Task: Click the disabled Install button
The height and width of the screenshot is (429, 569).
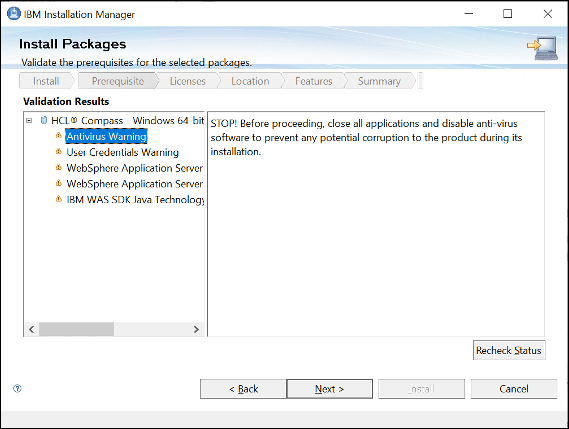Action: pos(421,389)
